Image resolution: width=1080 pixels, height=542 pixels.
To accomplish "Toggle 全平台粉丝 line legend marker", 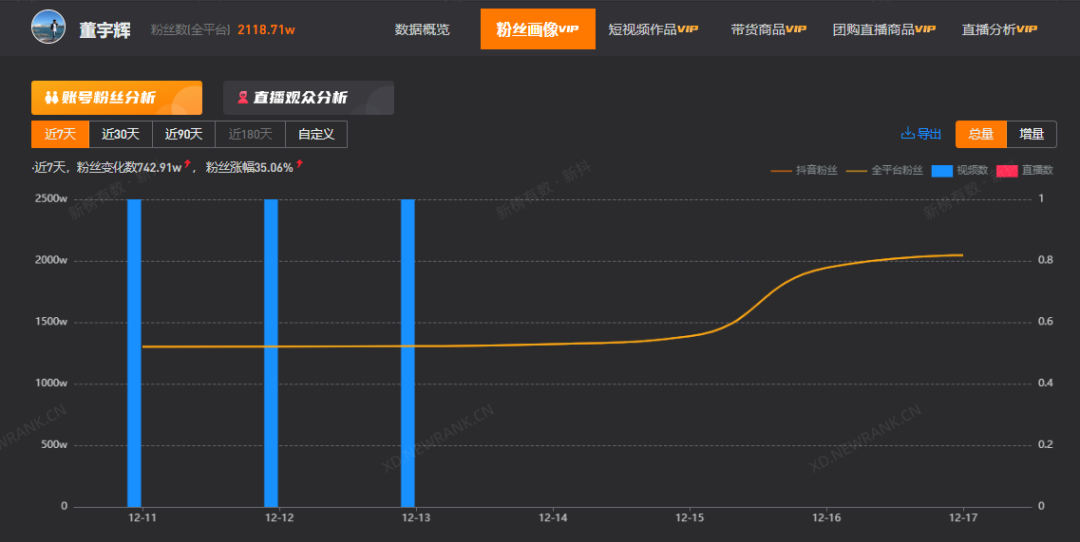I will click(857, 171).
